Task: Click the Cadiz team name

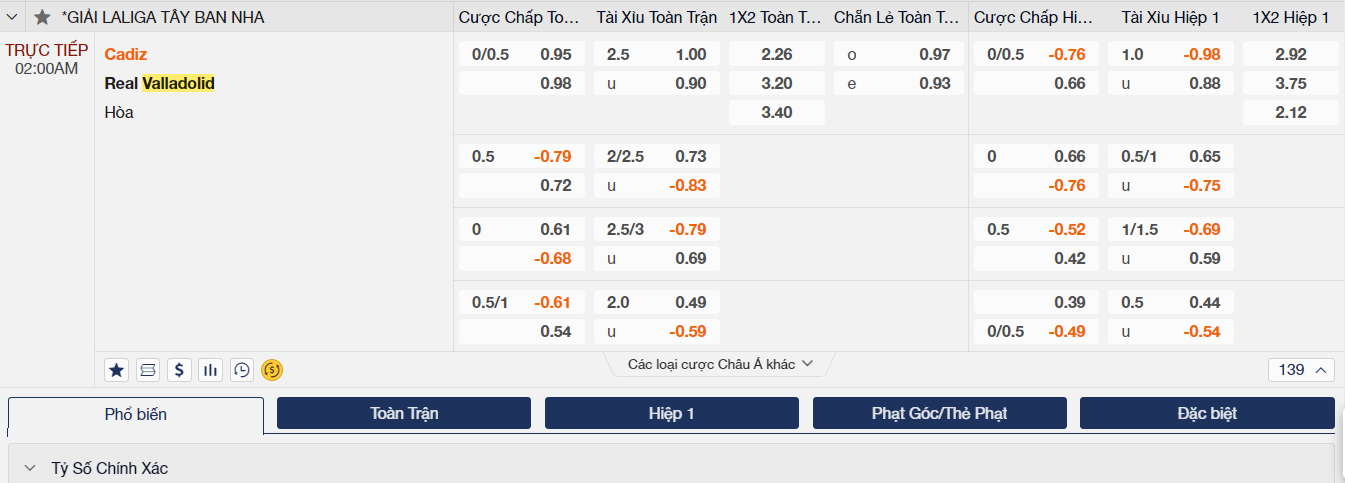Action: (126, 54)
